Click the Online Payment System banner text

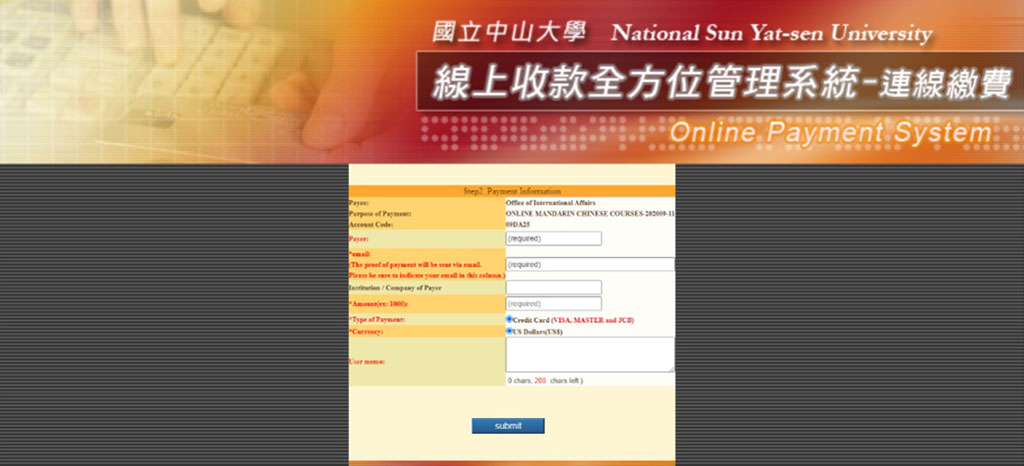point(830,132)
